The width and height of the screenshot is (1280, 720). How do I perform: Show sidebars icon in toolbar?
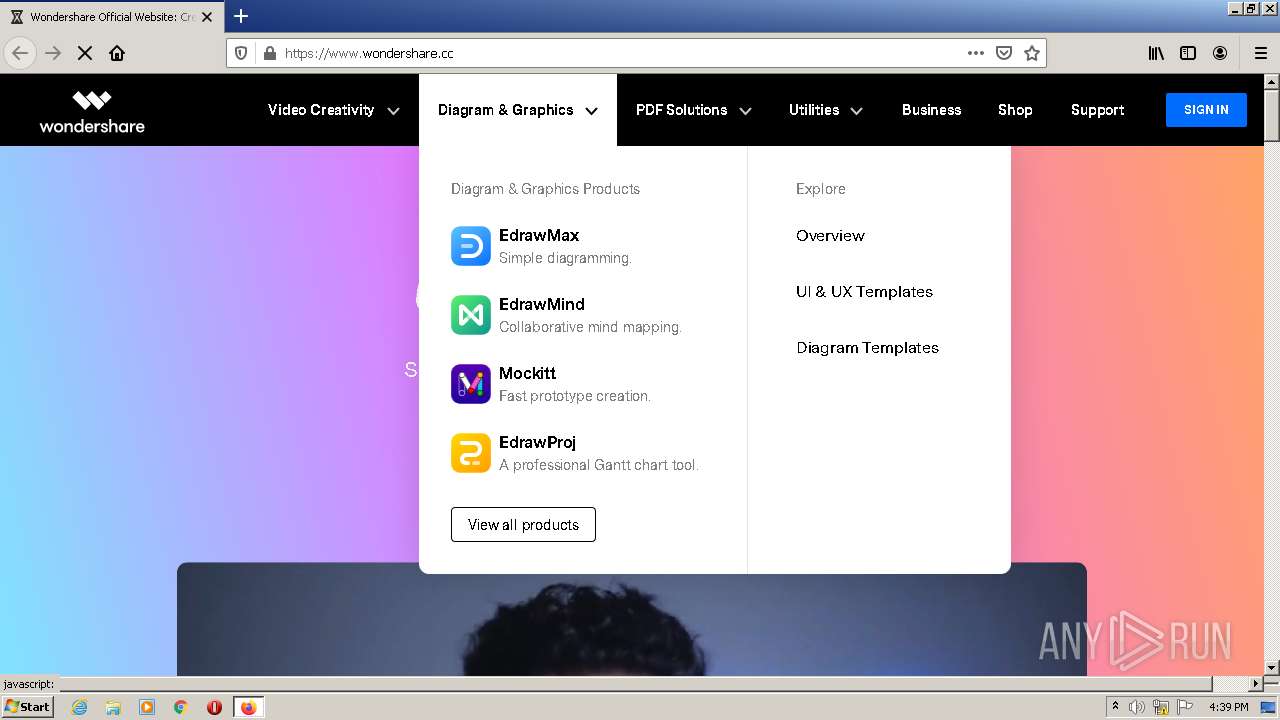tap(1188, 53)
